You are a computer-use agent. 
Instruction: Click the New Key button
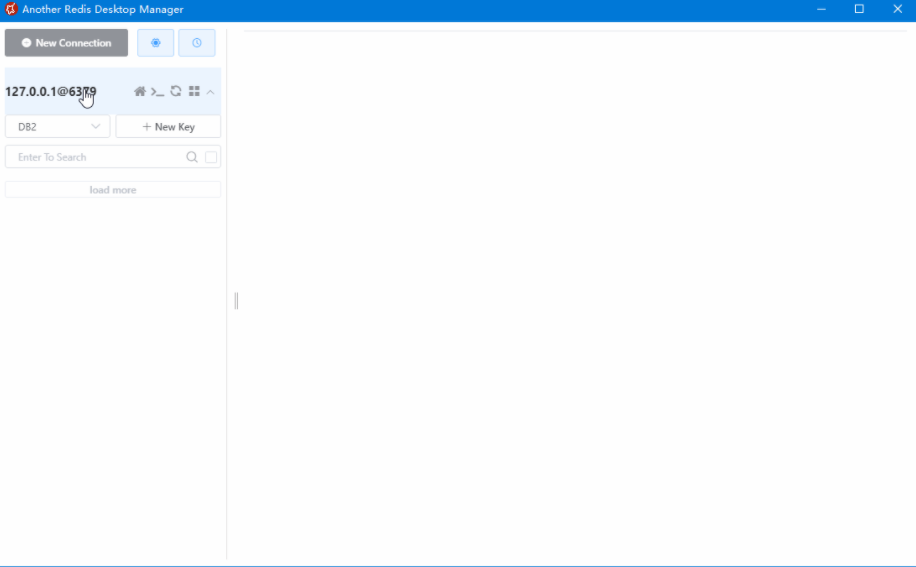168,127
